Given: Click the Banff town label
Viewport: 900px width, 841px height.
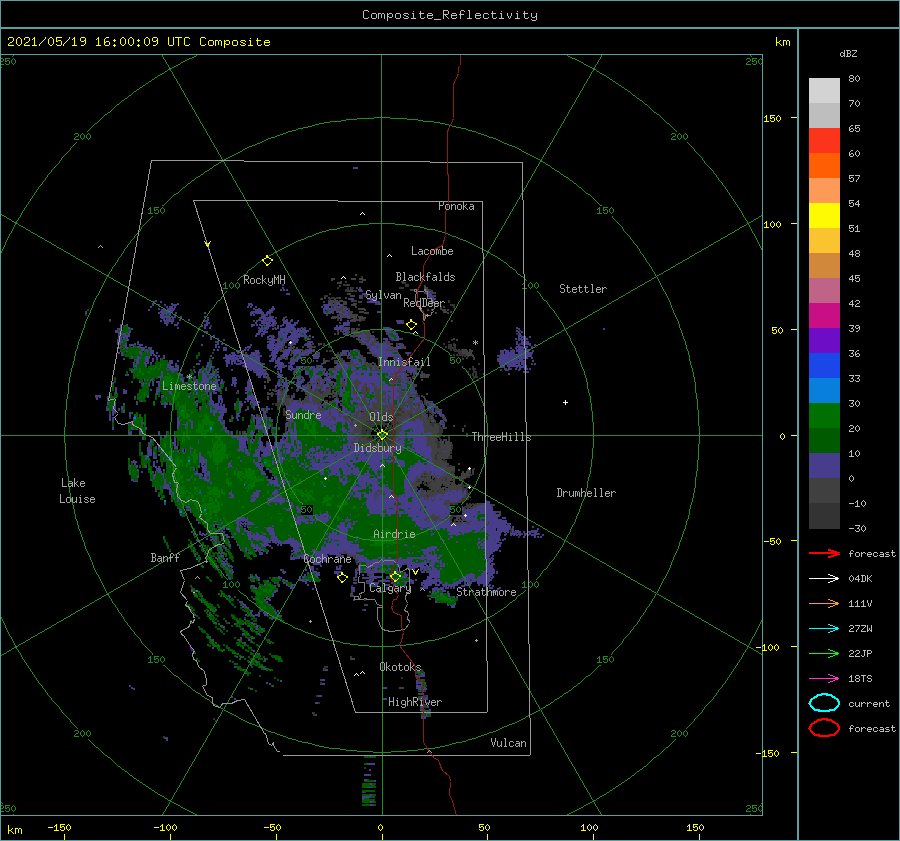Looking at the screenshot, I should (165, 557).
